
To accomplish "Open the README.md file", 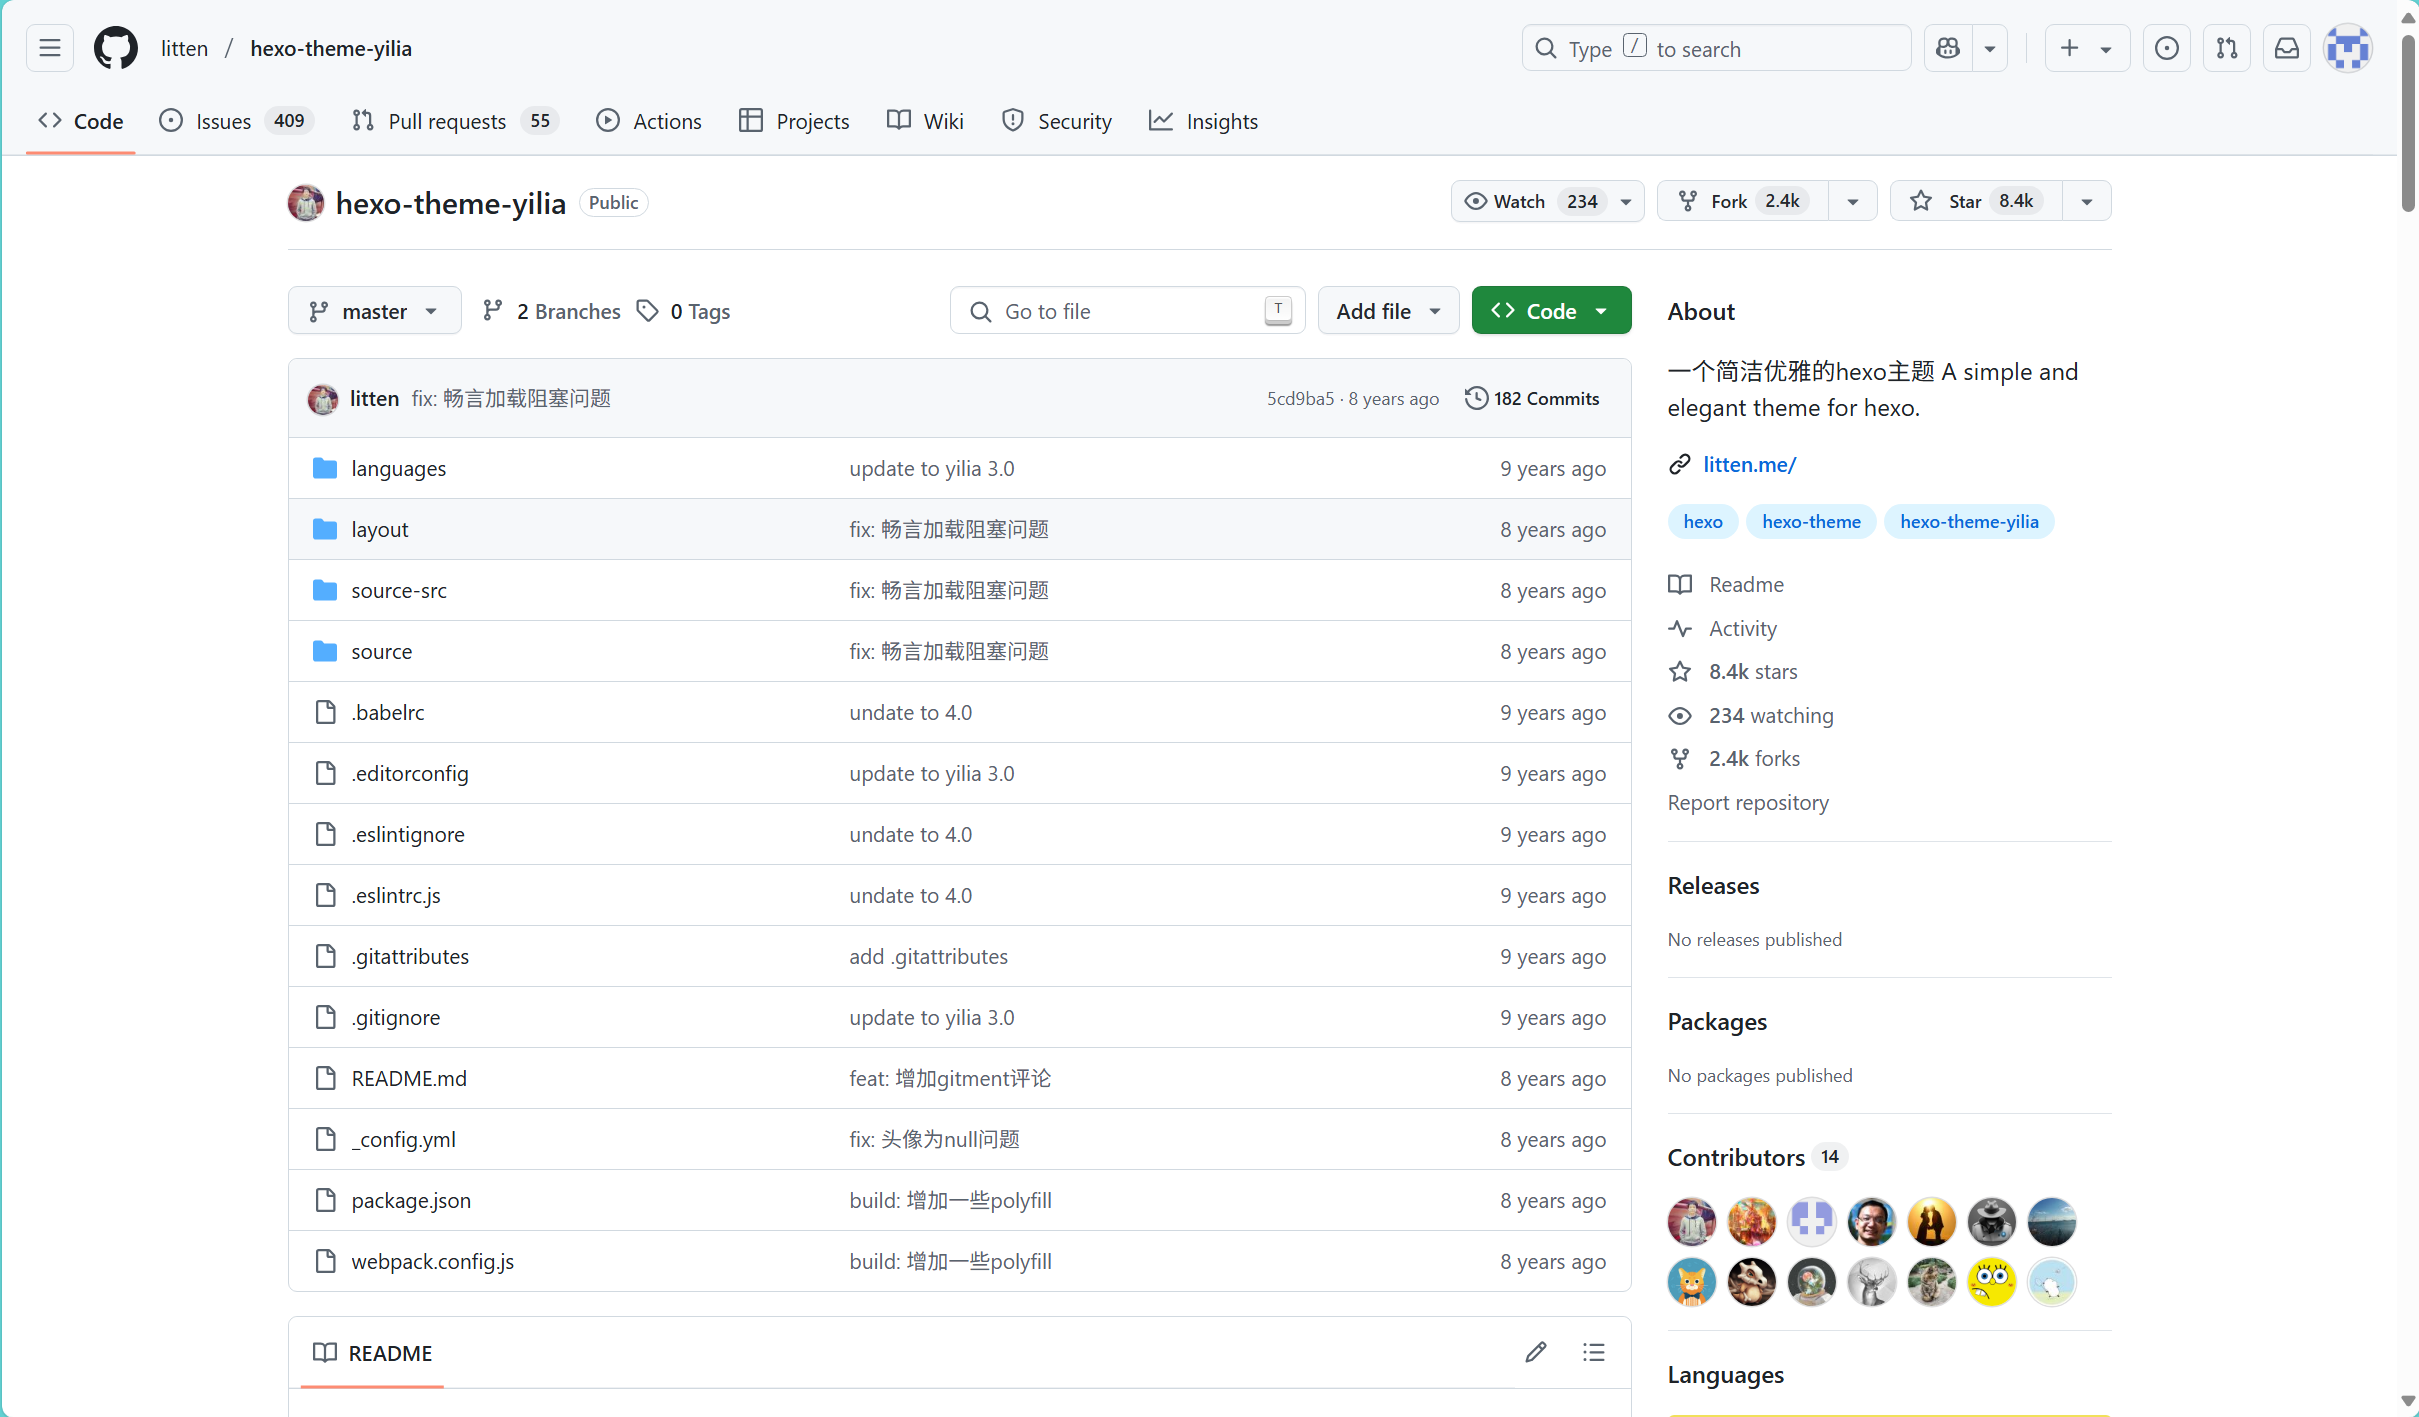I will tap(409, 1078).
